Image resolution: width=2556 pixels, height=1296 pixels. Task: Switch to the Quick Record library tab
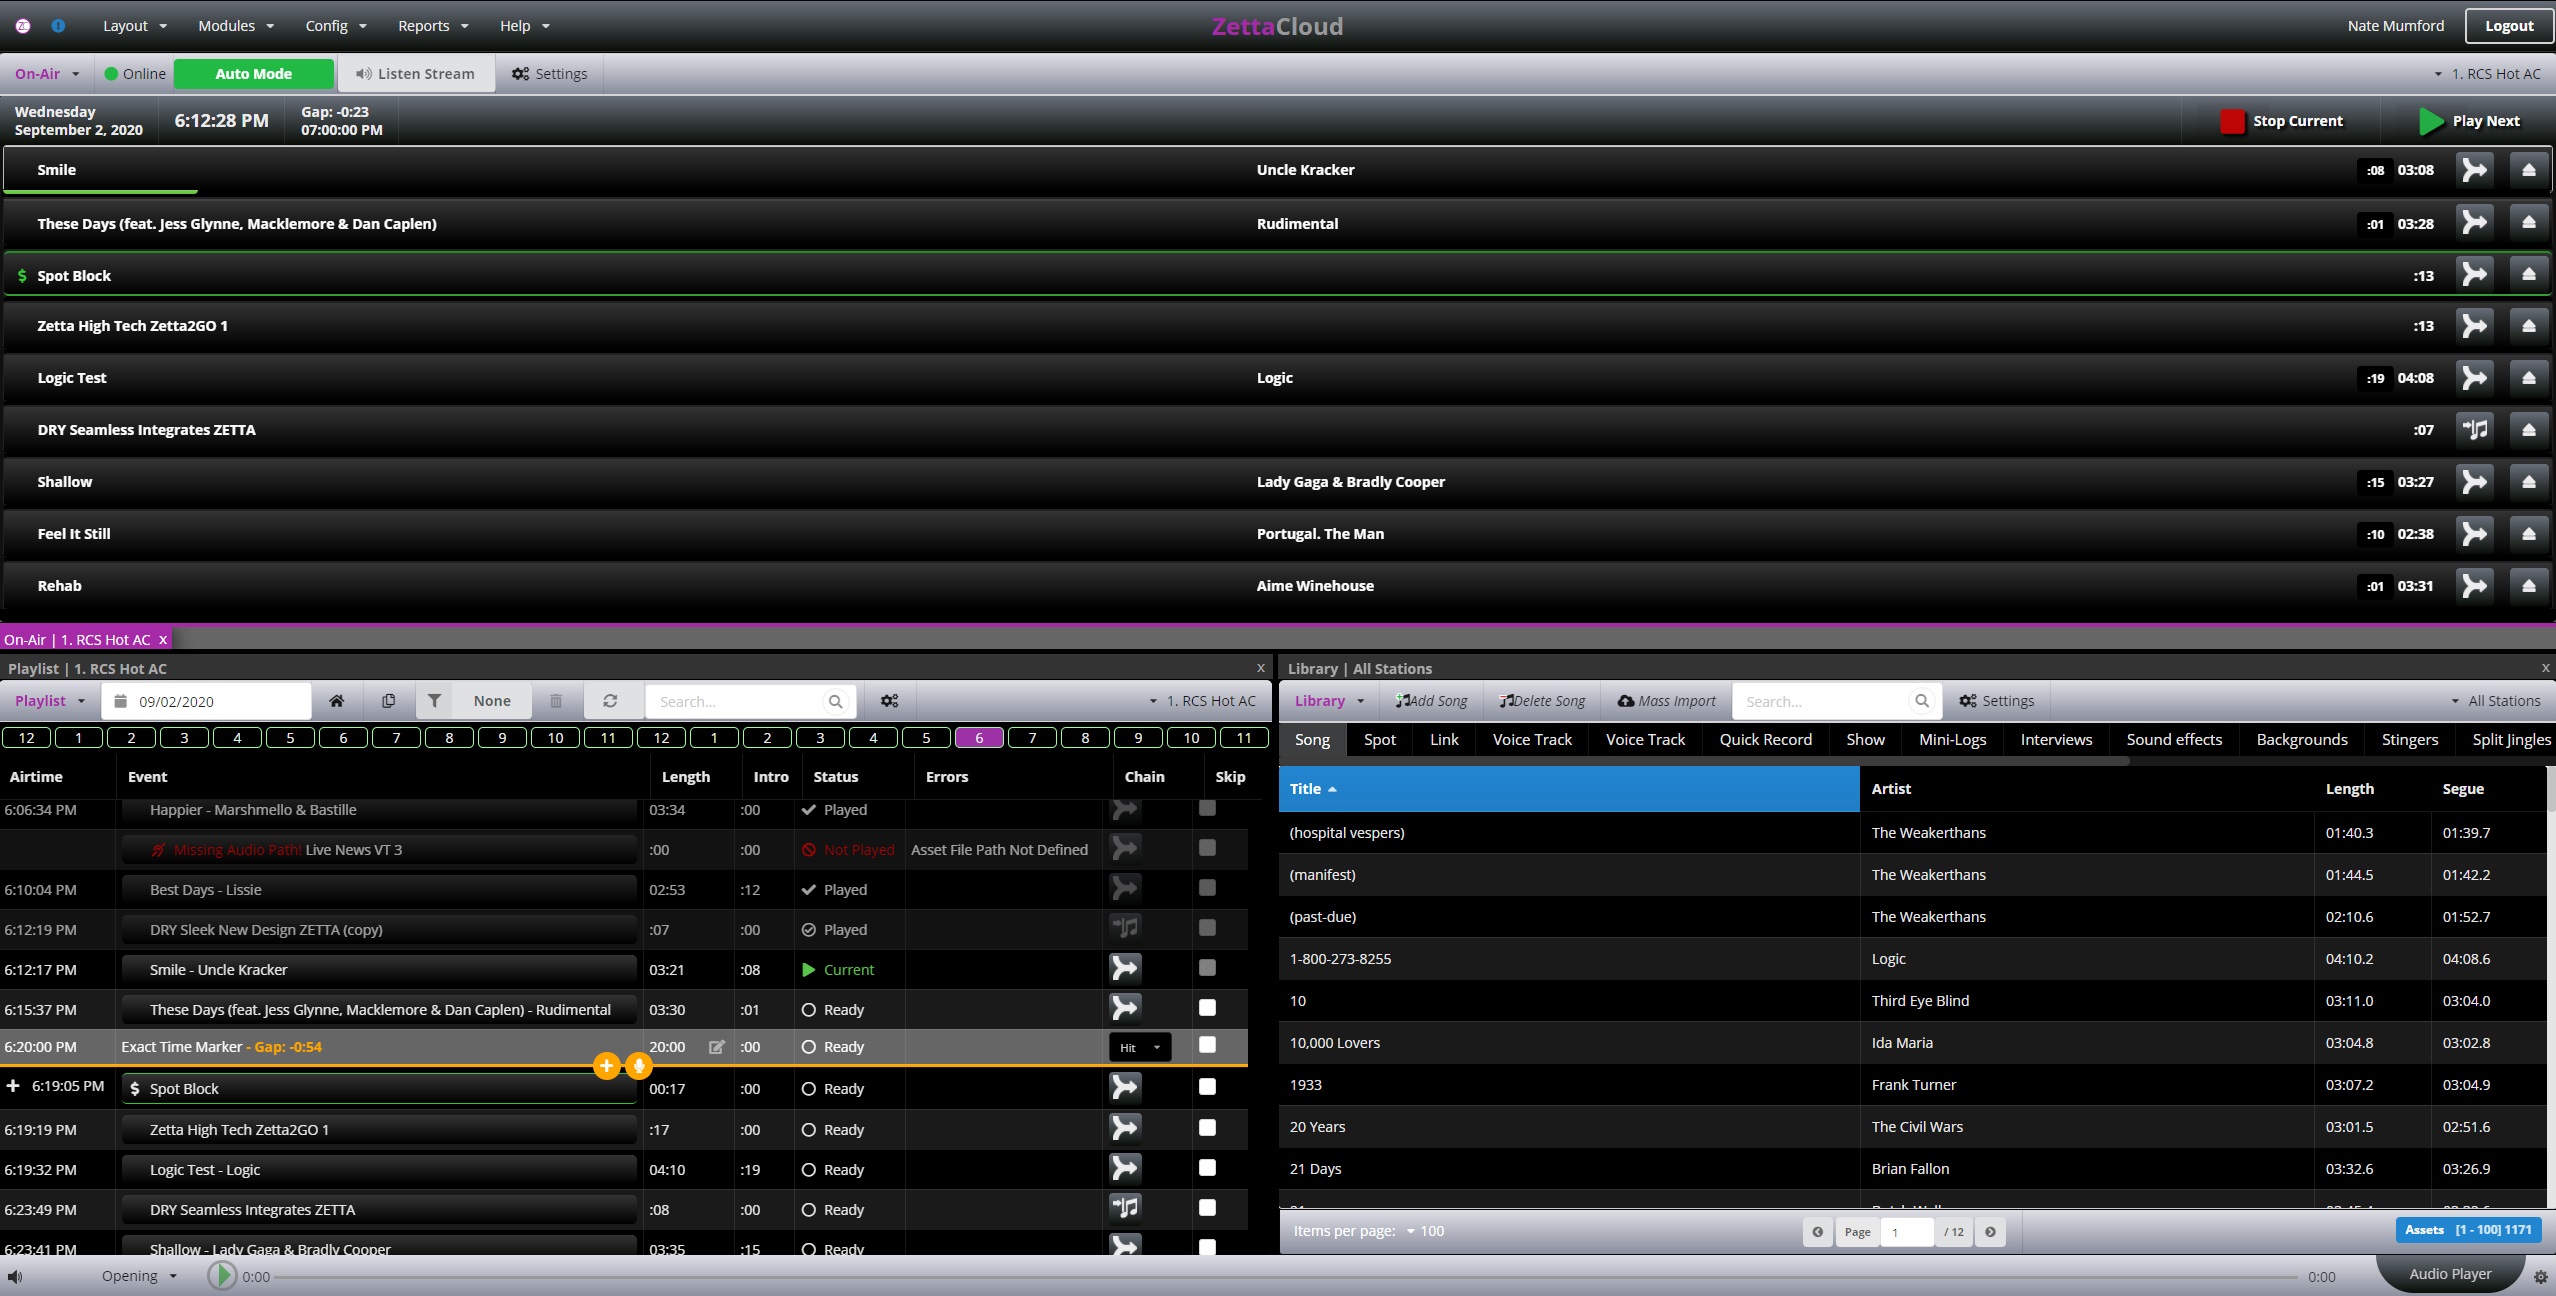(x=1765, y=740)
